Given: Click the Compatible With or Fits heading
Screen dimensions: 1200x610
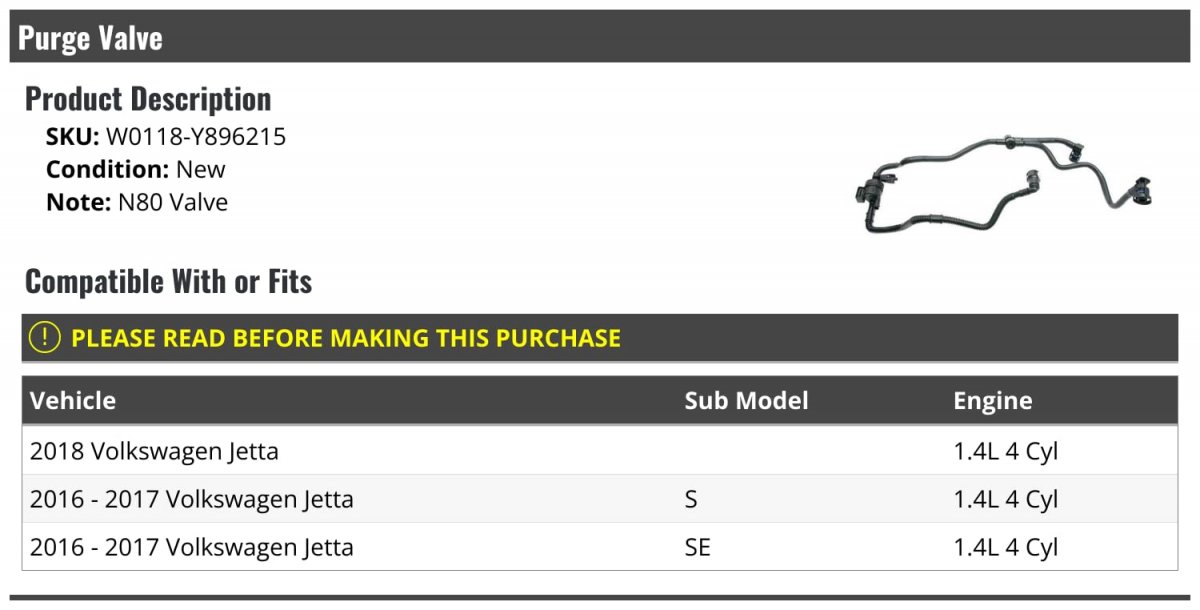Looking at the screenshot, I should pyautogui.click(x=168, y=282).
